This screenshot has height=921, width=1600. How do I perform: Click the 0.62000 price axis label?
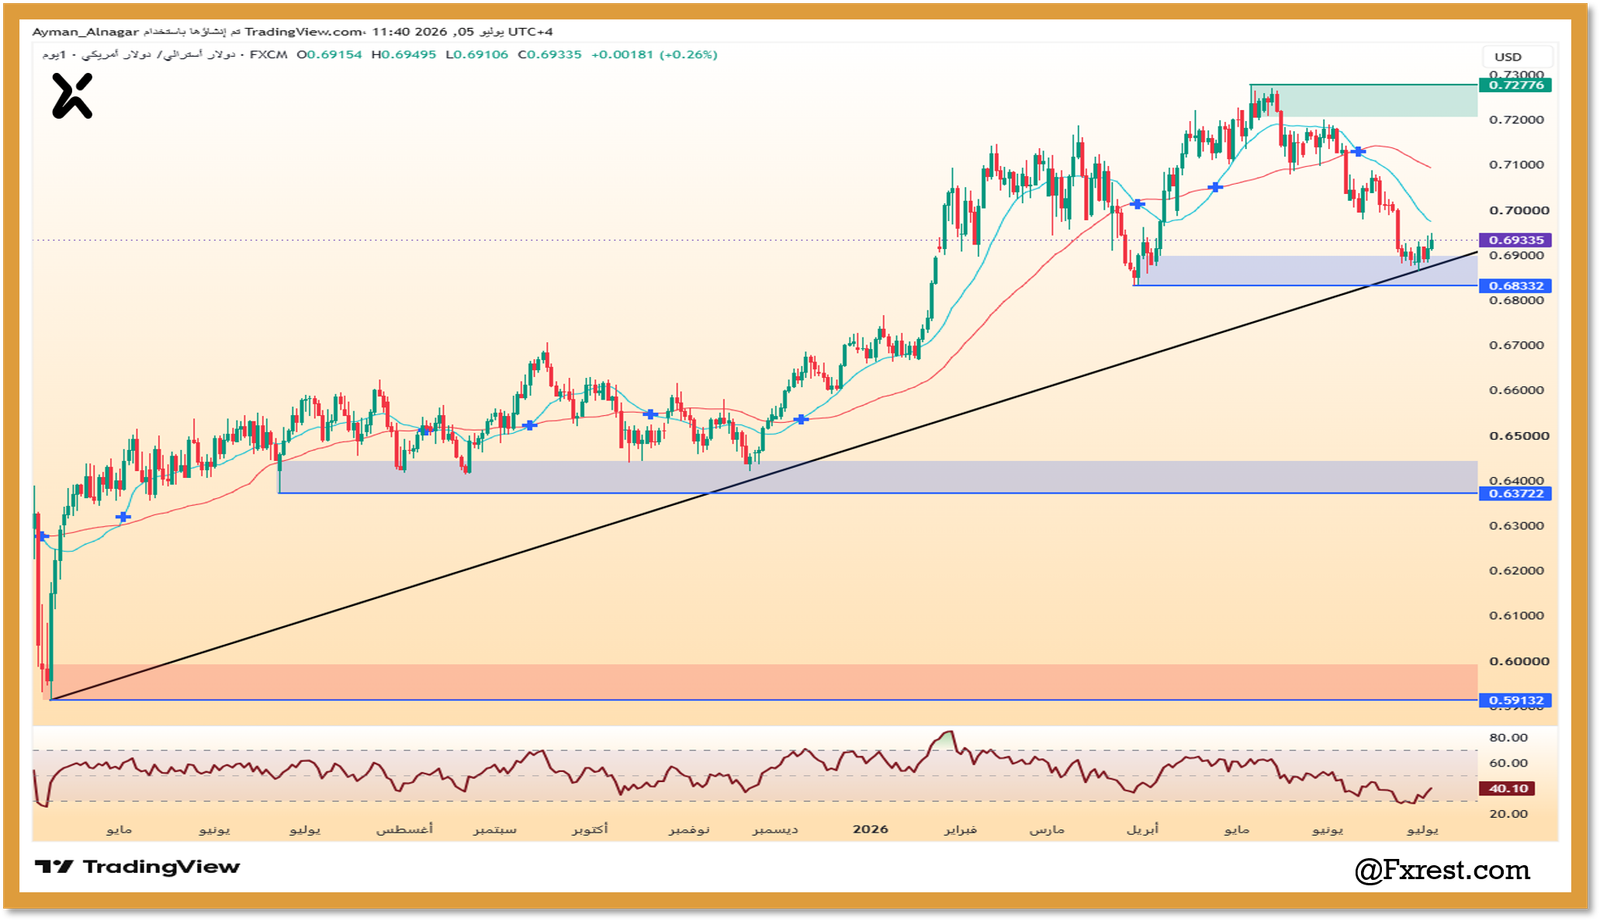(x=1517, y=571)
